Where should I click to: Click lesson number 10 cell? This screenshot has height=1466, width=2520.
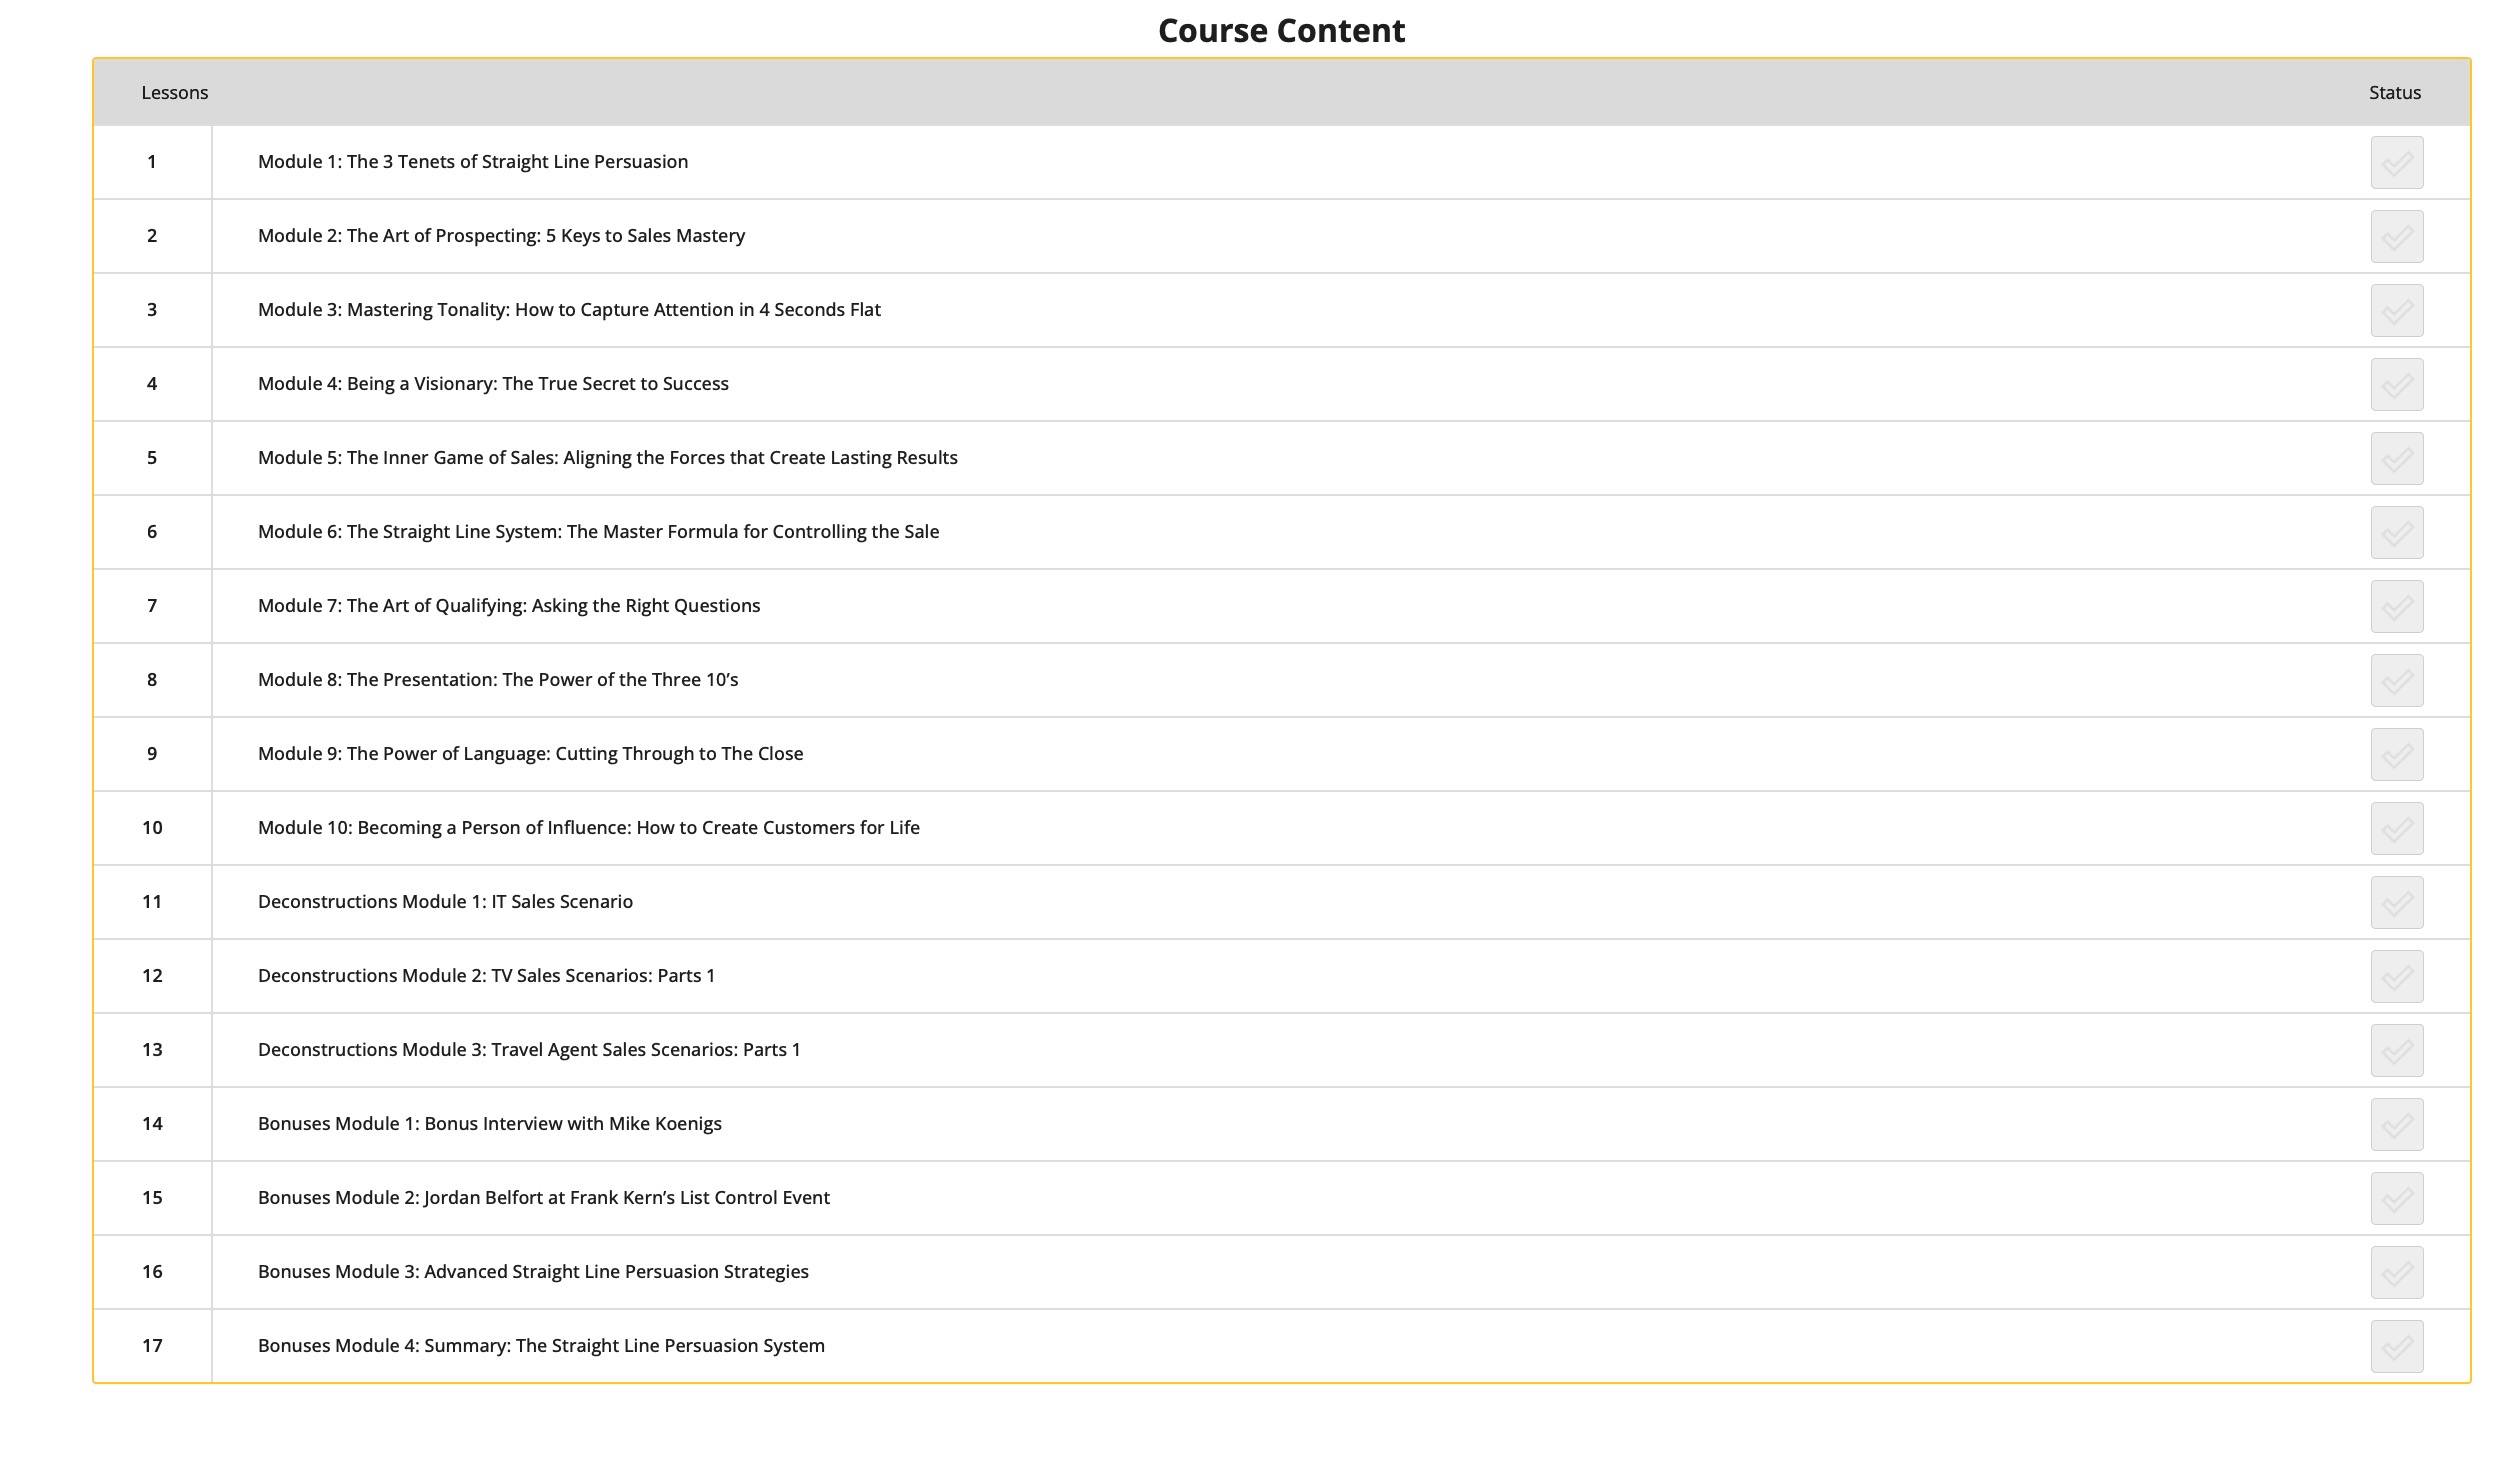click(152, 828)
